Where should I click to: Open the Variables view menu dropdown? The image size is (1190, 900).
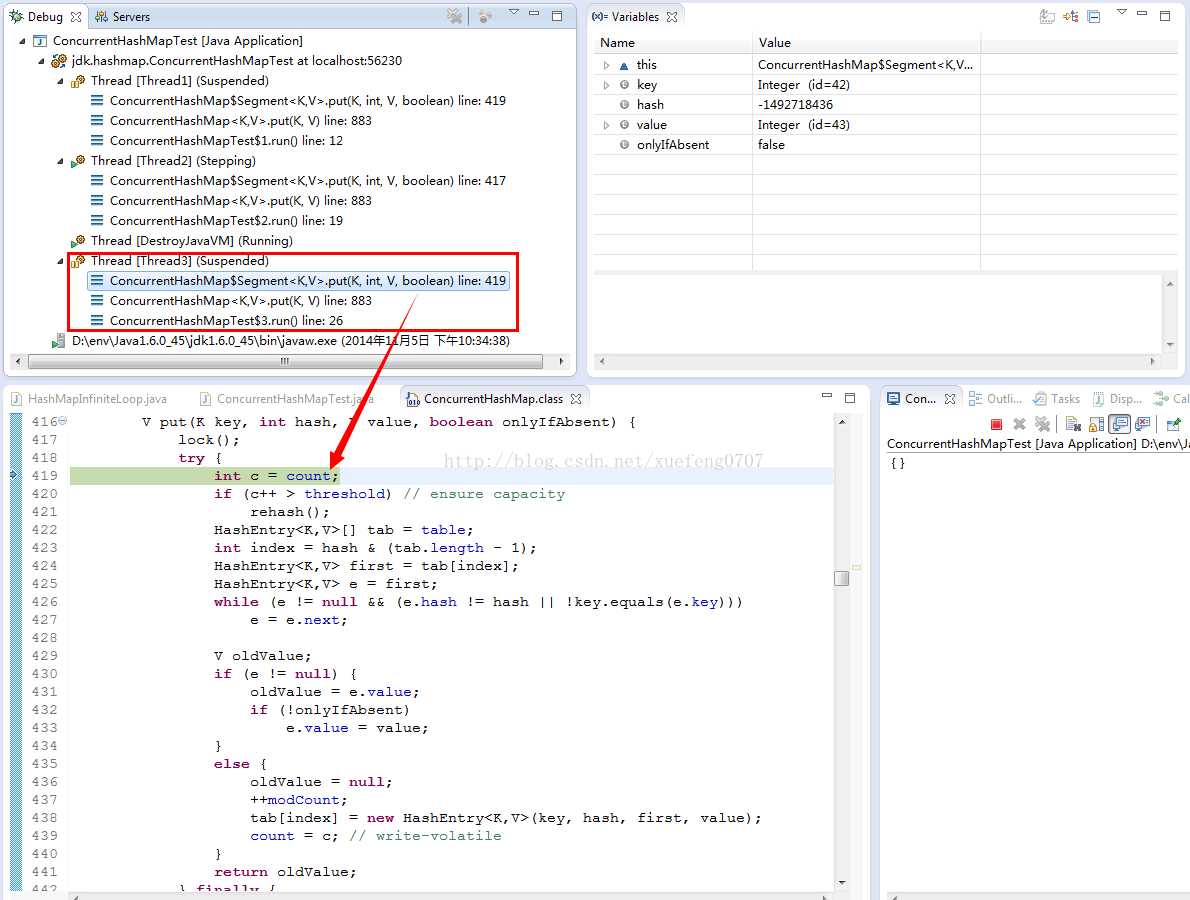(1122, 12)
